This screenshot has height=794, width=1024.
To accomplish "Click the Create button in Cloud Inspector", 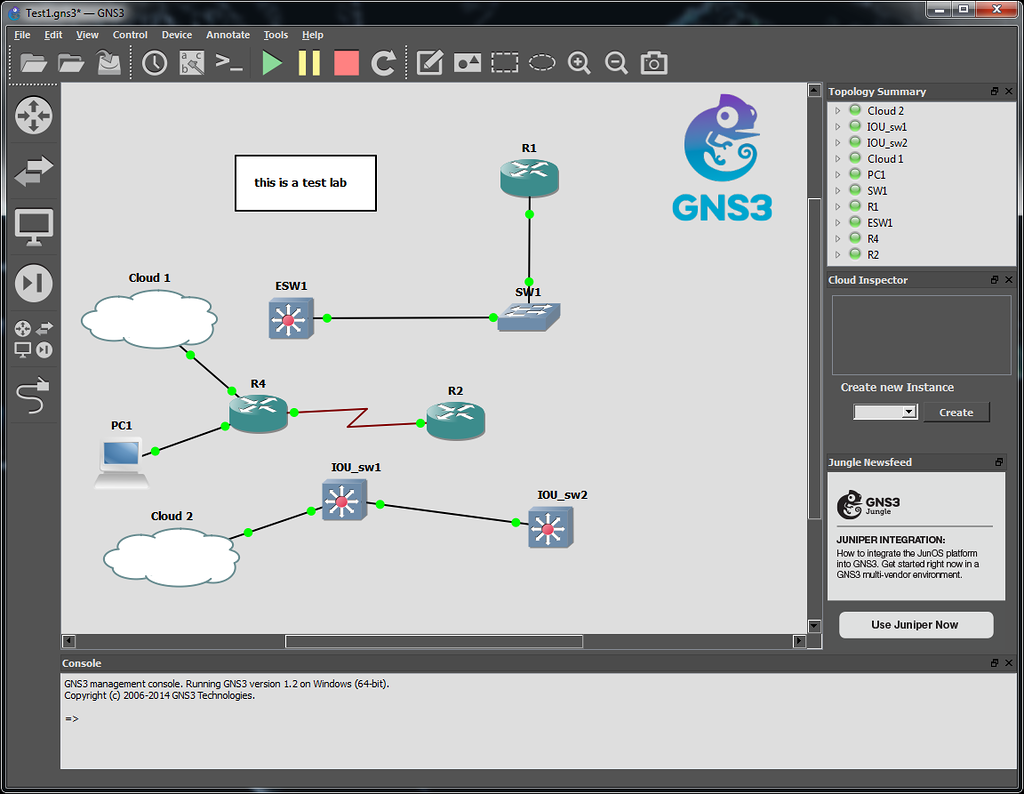I will [x=956, y=412].
